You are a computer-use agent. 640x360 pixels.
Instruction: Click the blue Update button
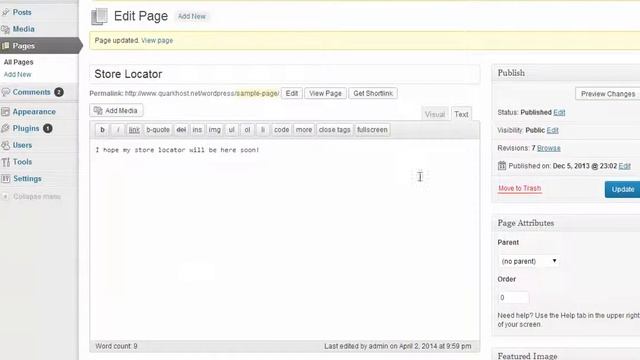622,189
